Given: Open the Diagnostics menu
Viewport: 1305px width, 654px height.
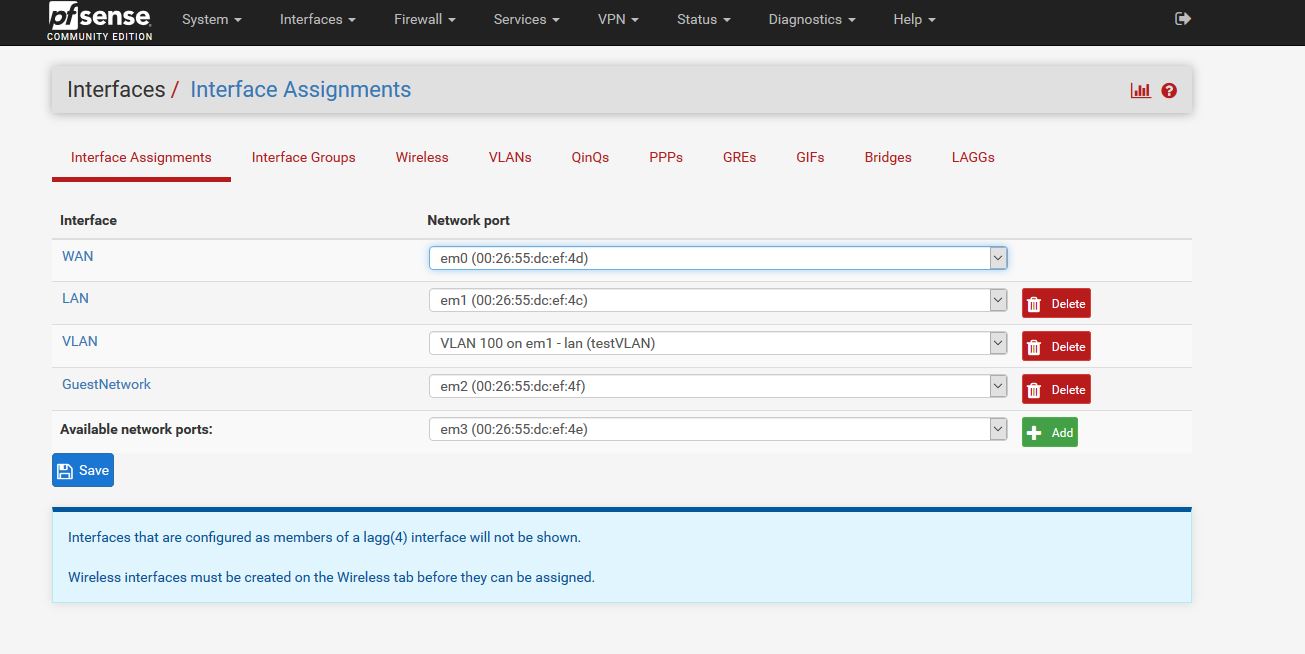Looking at the screenshot, I should pos(811,20).
